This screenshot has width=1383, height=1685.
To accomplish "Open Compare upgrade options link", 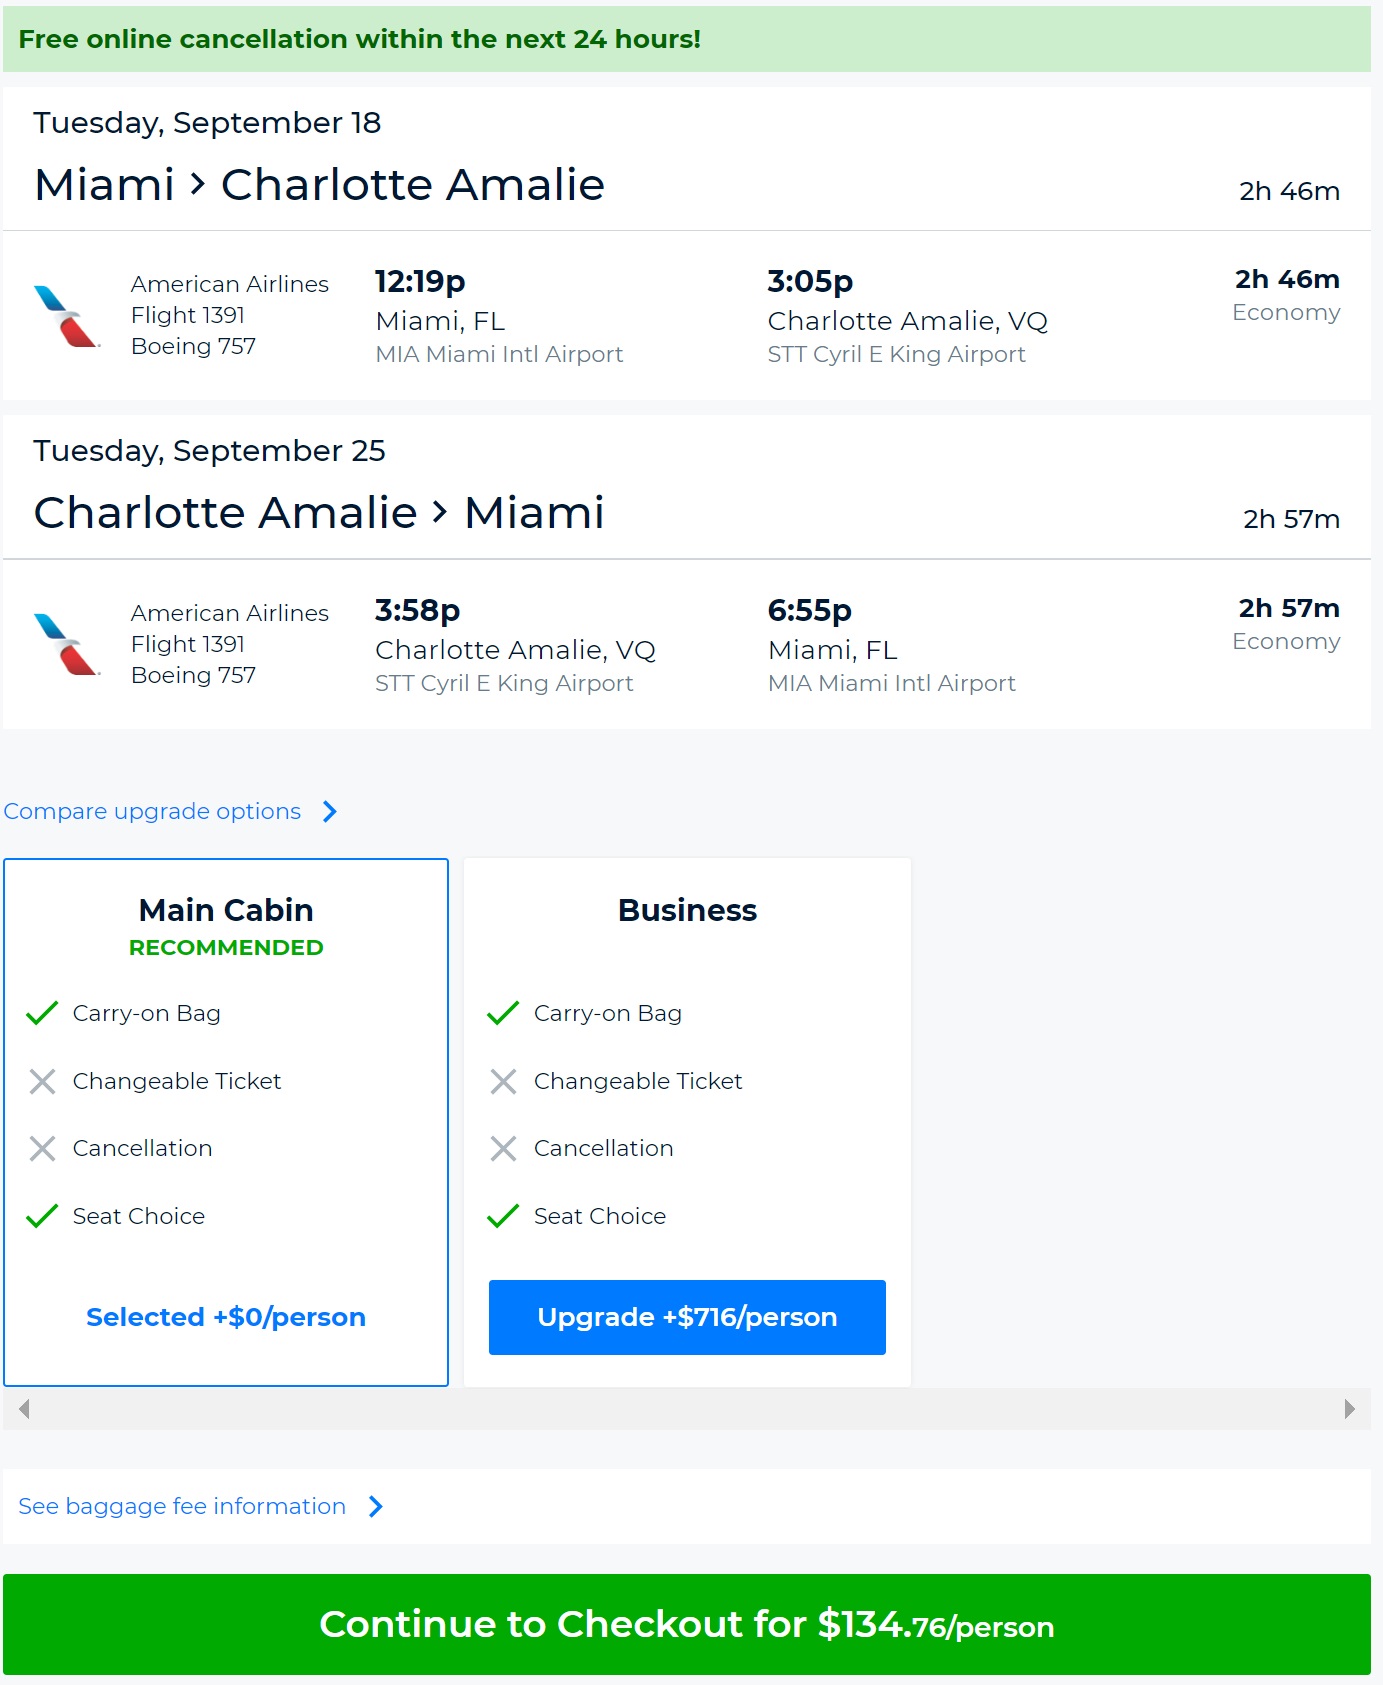I will pos(152,811).
